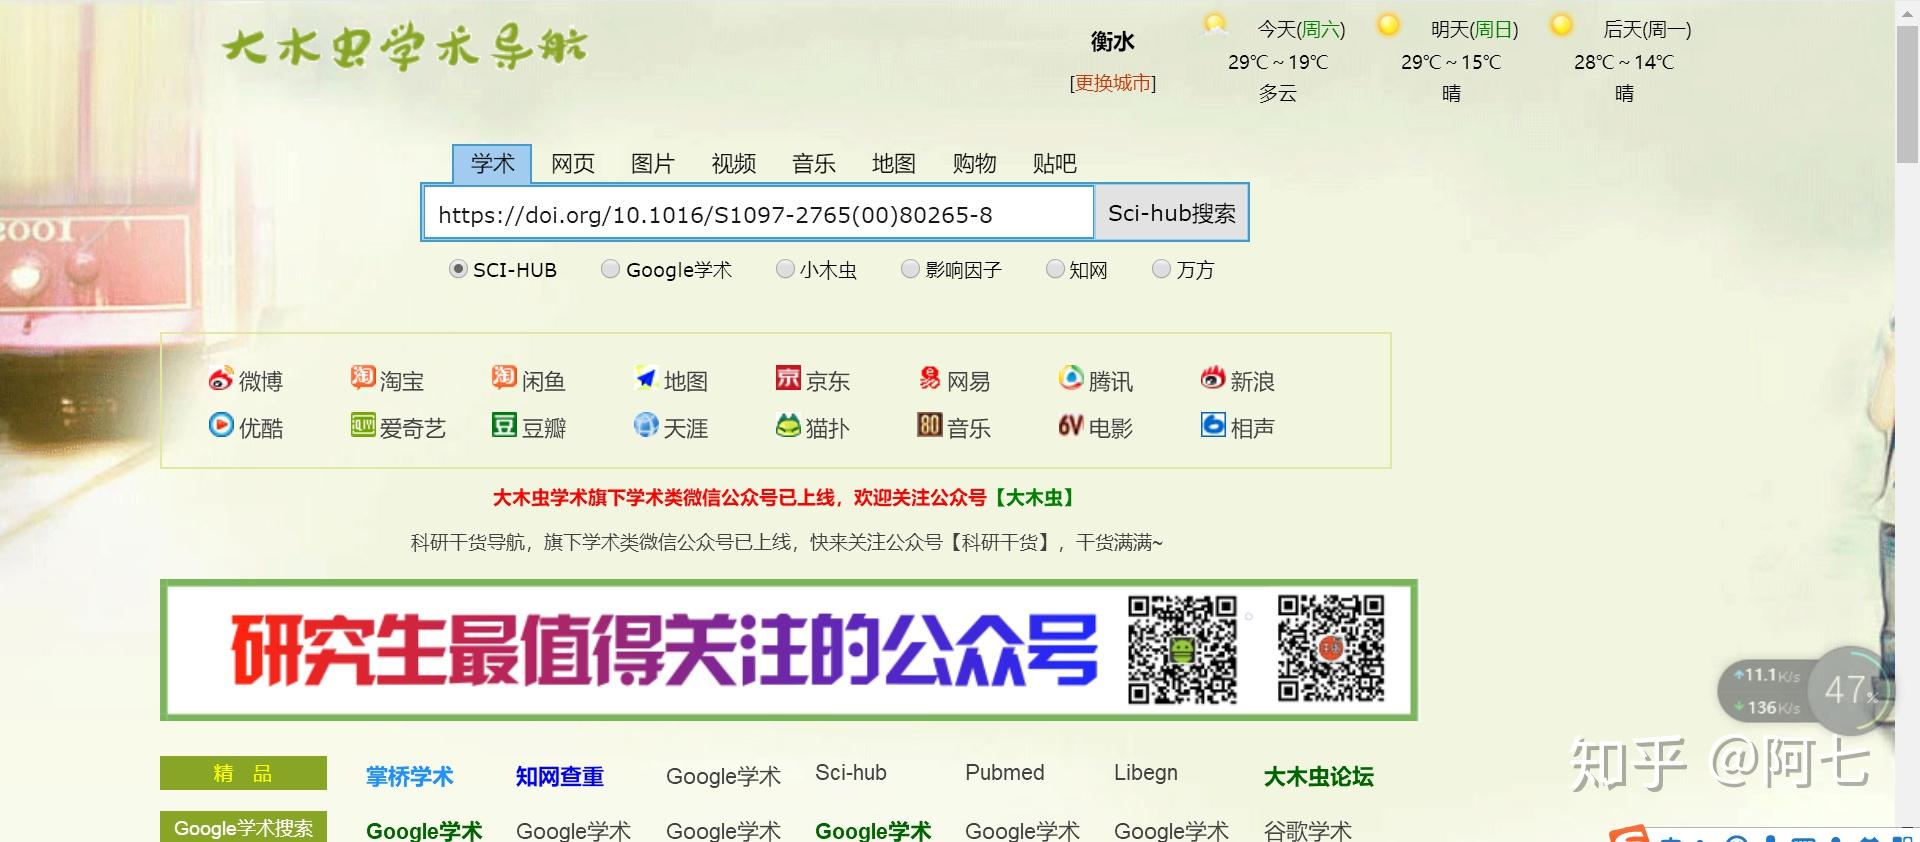Click the DOI search input field
The image size is (1920, 842).
click(759, 214)
